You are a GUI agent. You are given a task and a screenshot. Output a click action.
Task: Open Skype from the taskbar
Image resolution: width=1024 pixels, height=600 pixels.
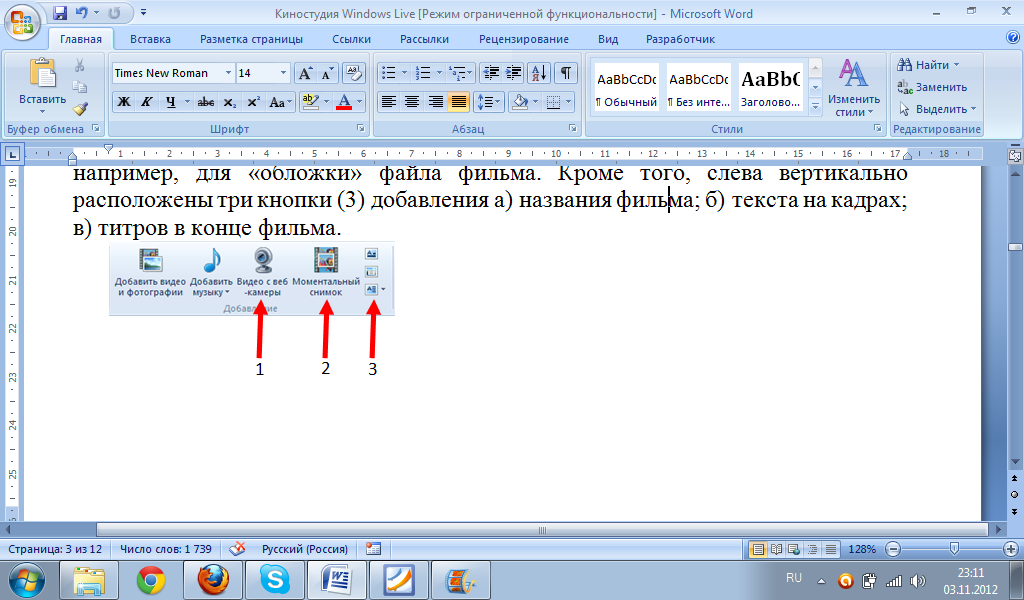coord(274,580)
